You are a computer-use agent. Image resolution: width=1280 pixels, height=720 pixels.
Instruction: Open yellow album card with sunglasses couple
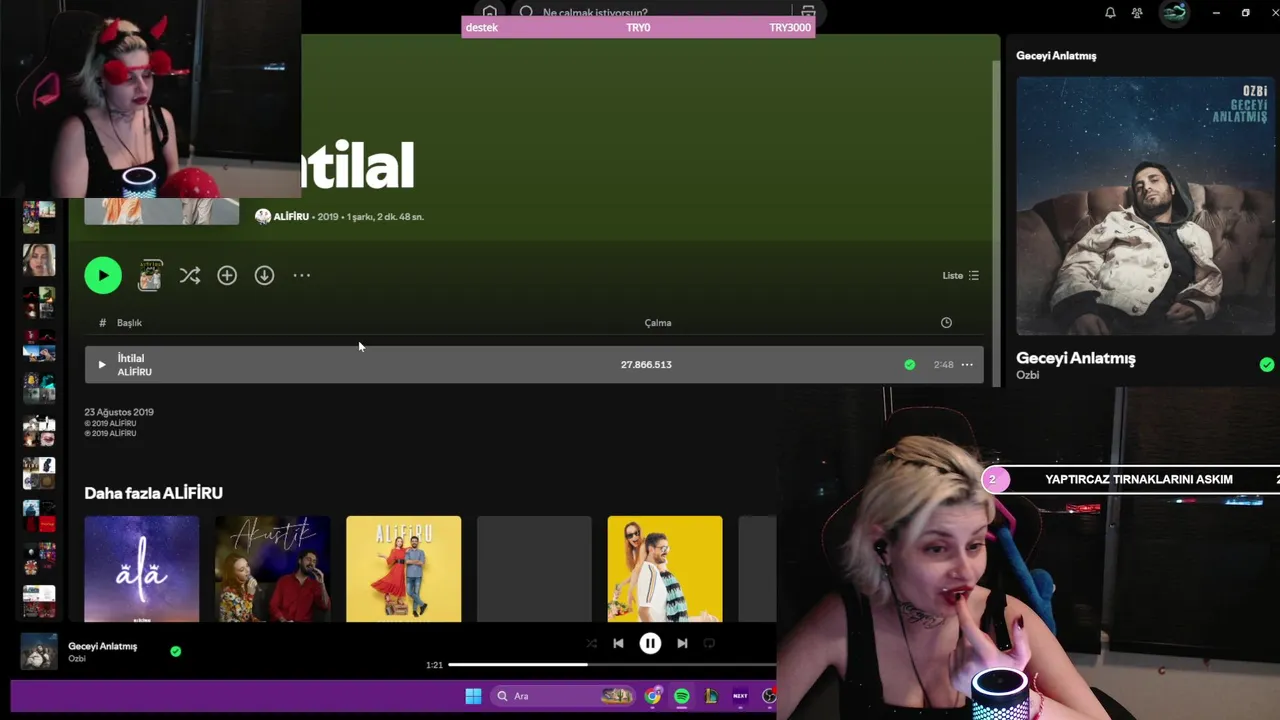click(x=665, y=569)
